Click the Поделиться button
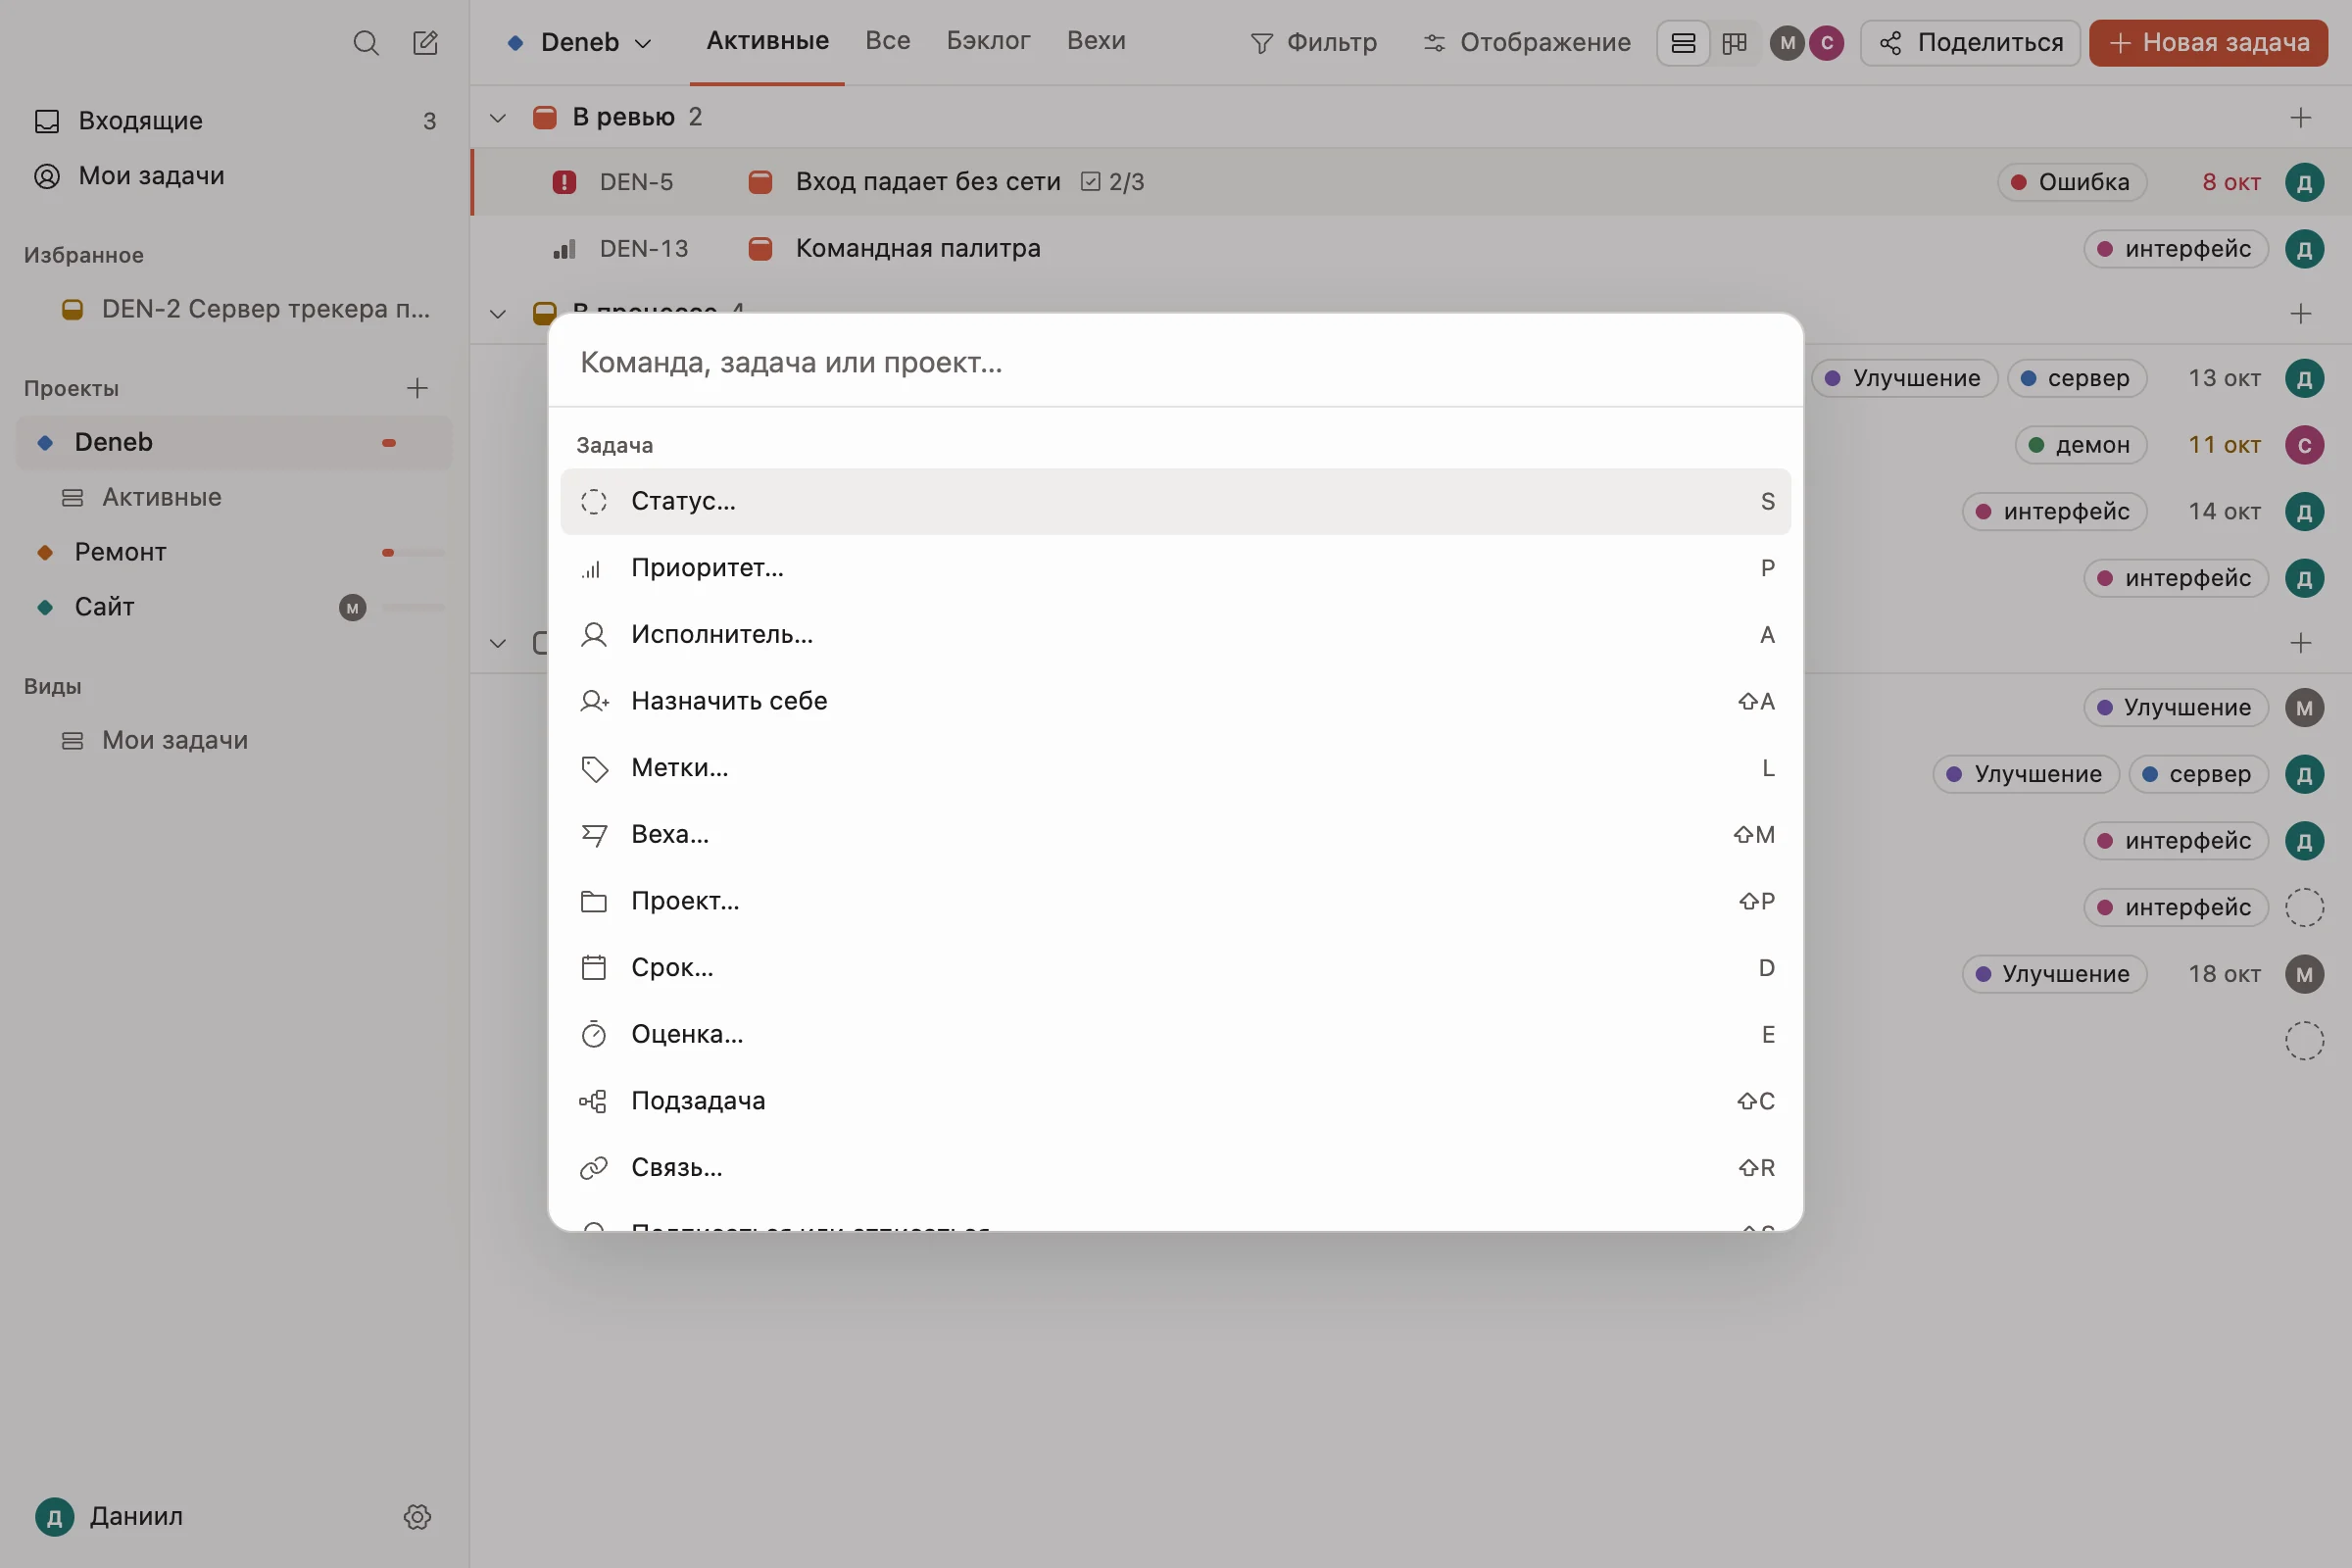 pyautogui.click(x=1970, y=43)
